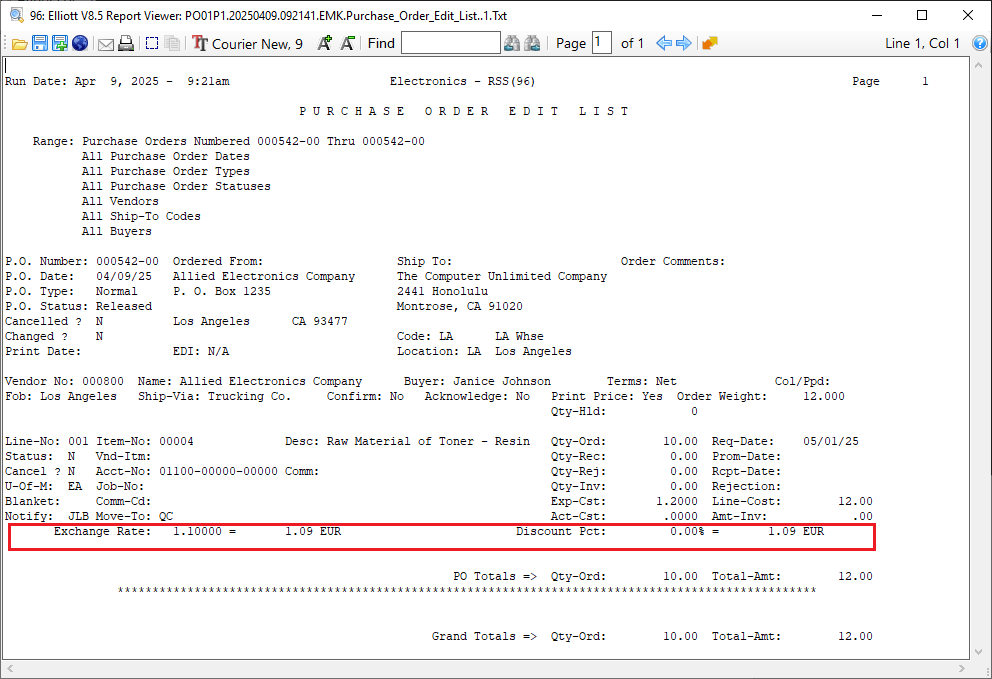Click the first binoculars find icon

coord(512,43)
